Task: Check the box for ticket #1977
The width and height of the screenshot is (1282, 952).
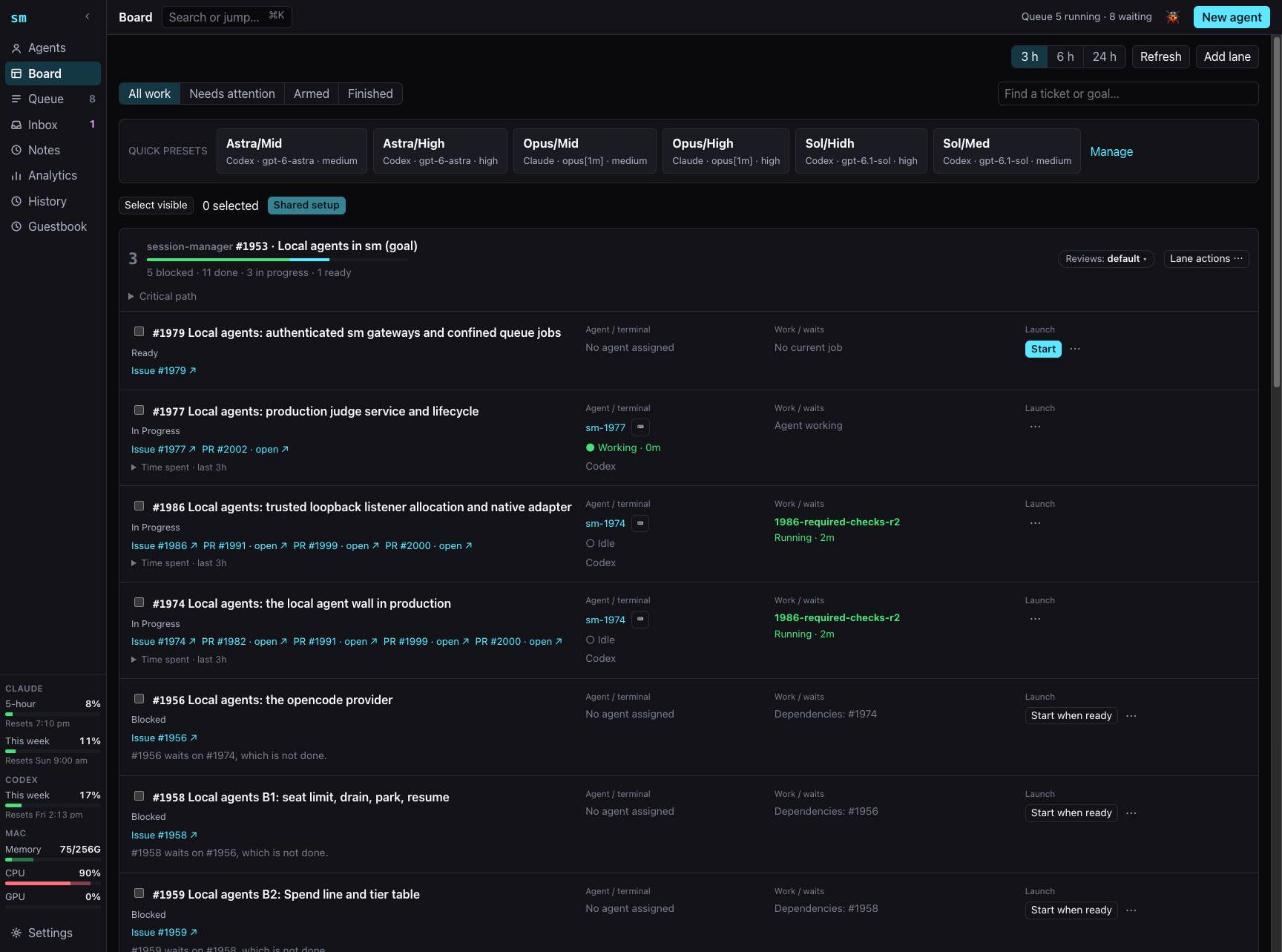Action: pos(139,410)
